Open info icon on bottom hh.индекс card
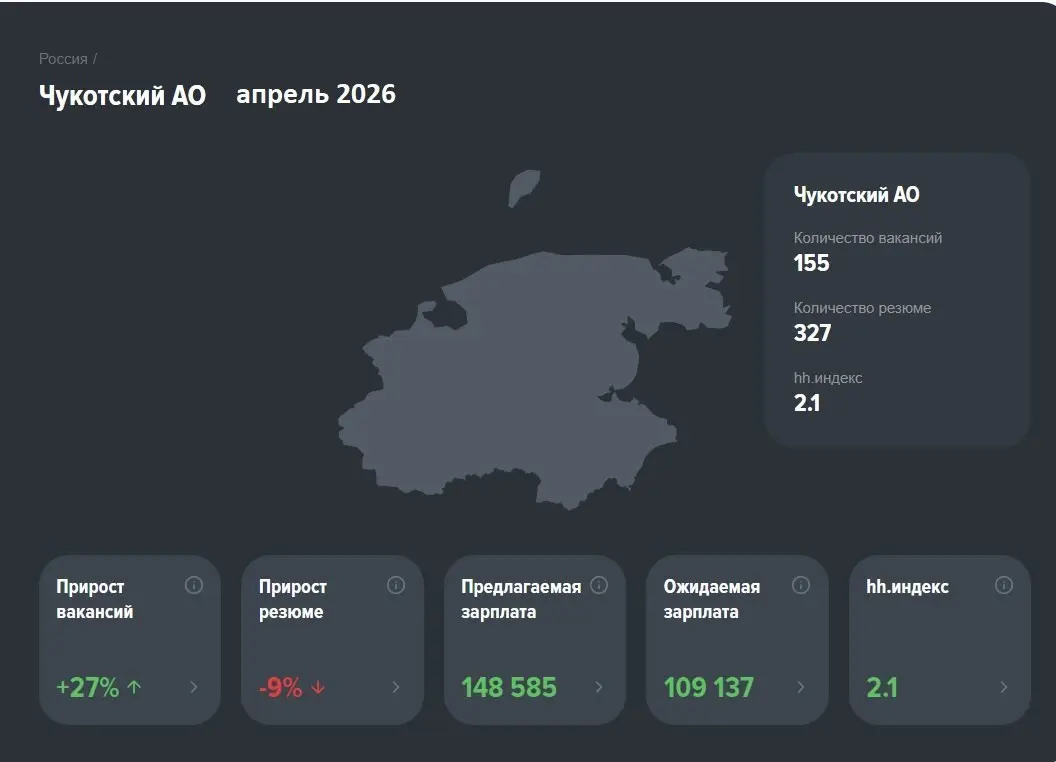Screen dimensions: 1056x762 (1003, 585)
